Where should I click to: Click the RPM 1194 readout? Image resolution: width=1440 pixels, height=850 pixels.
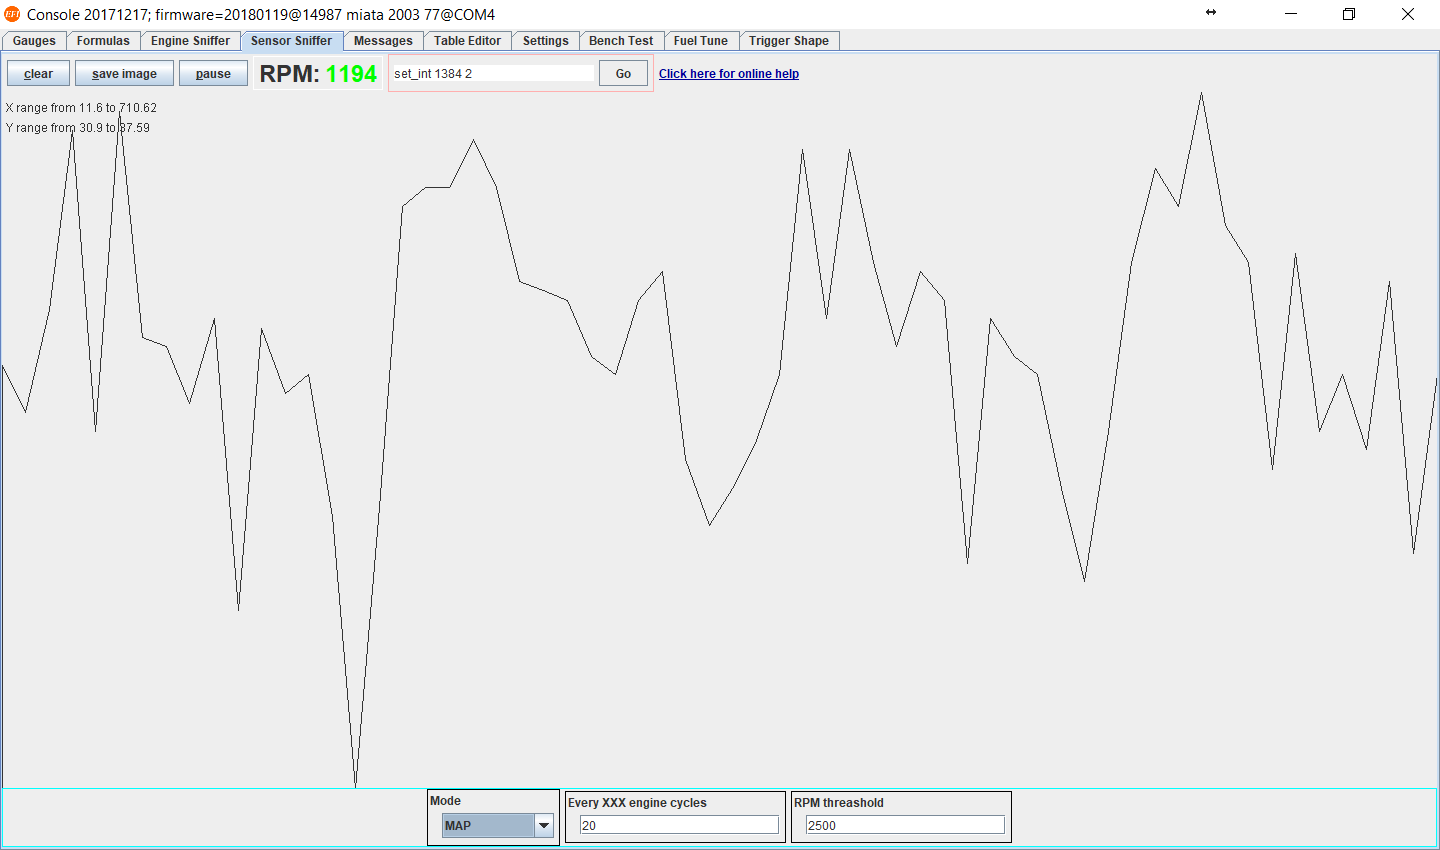[318, 74]
